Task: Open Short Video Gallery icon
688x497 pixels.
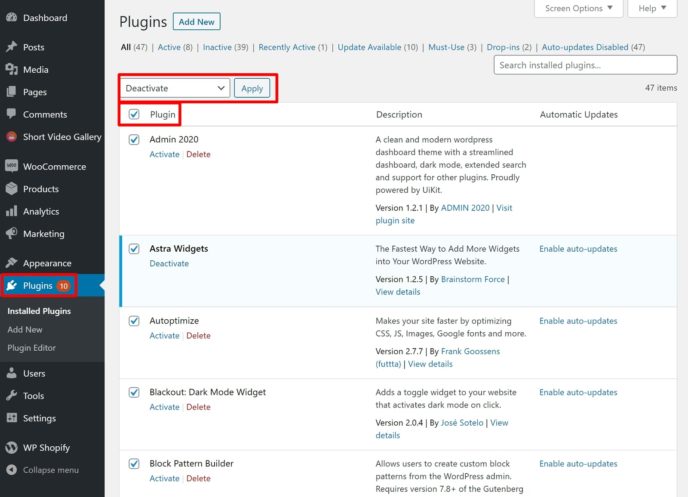Action: click(12, 136)
